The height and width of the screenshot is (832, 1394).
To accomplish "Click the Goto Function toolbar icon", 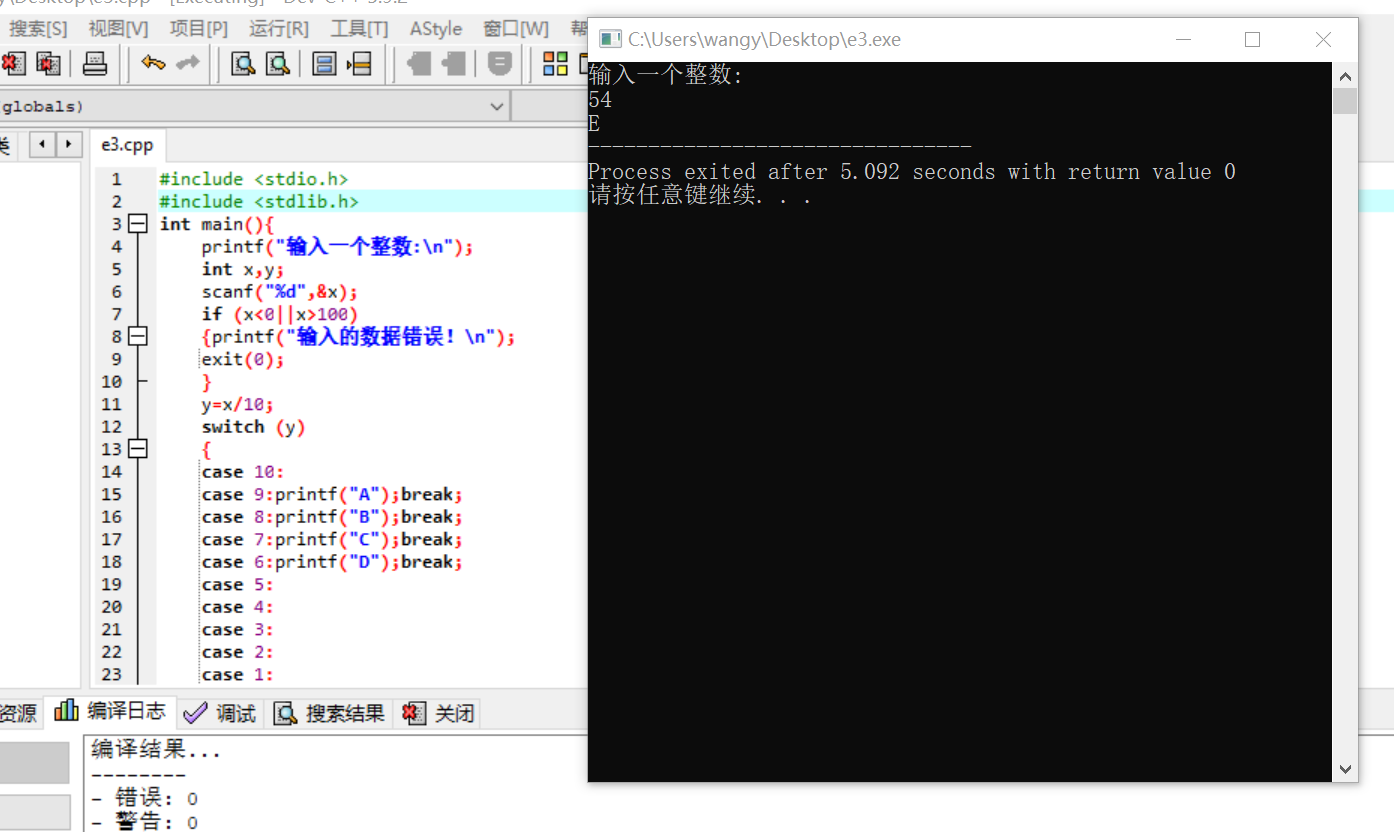I will pyautogui.click(x=324, y=64).
